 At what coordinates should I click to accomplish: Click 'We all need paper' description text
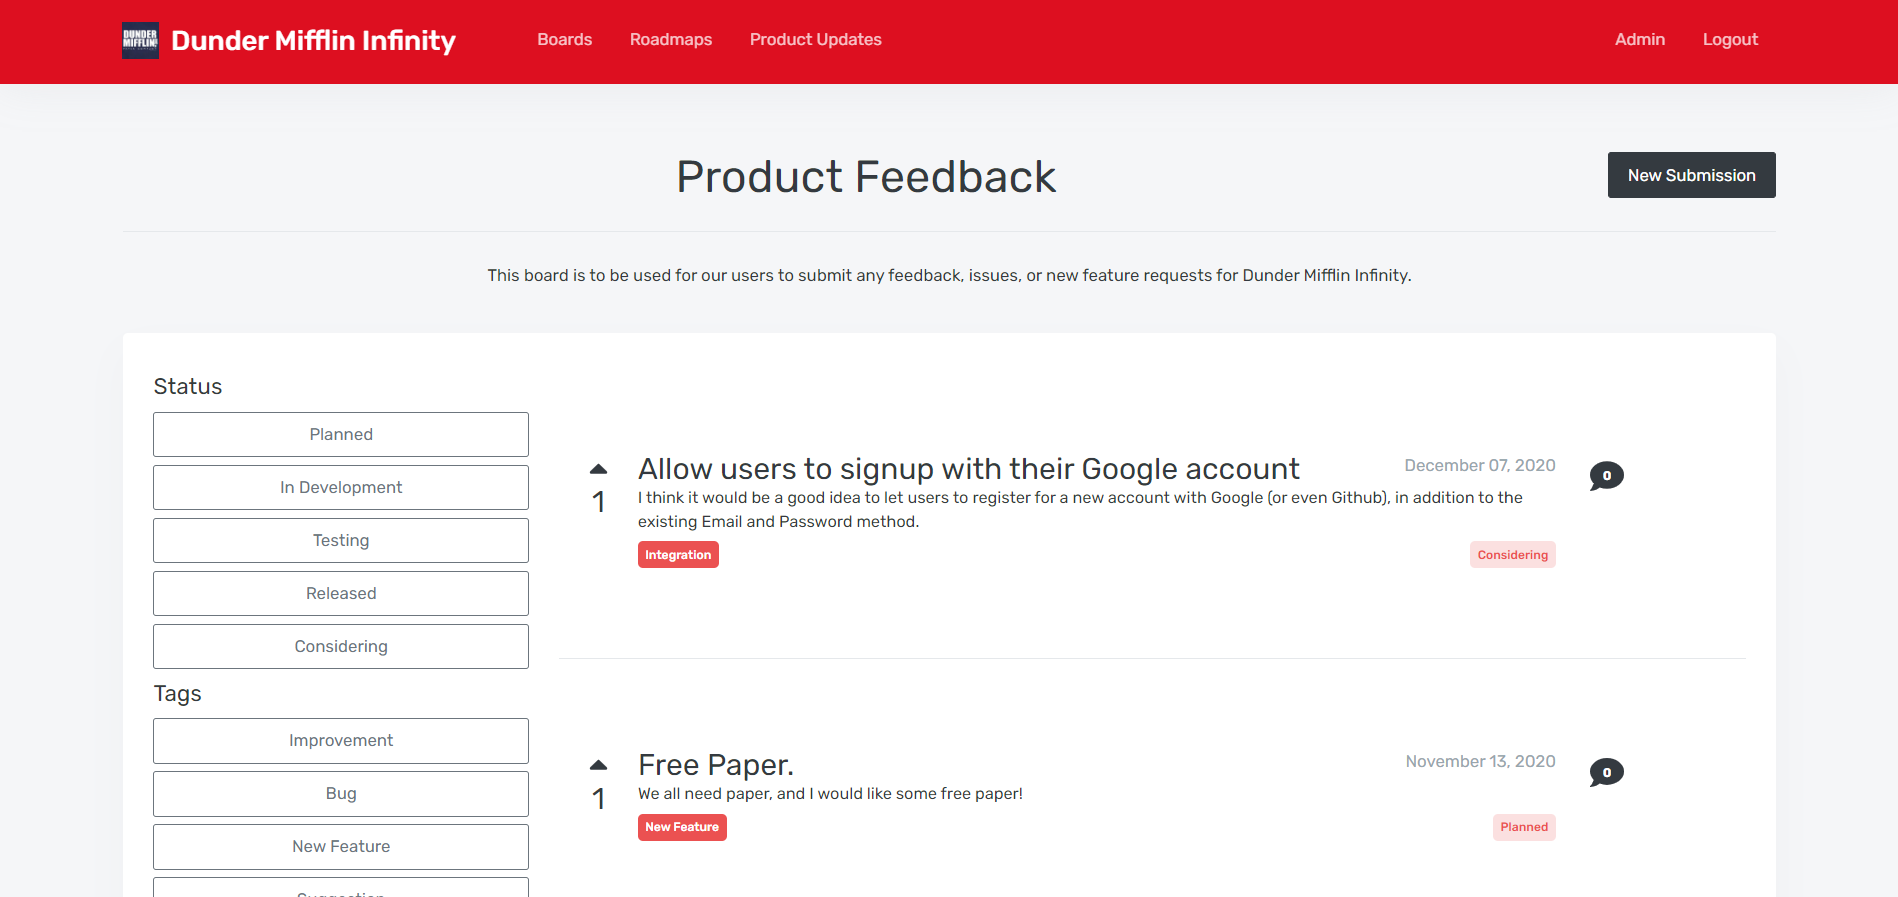point(830,794)
